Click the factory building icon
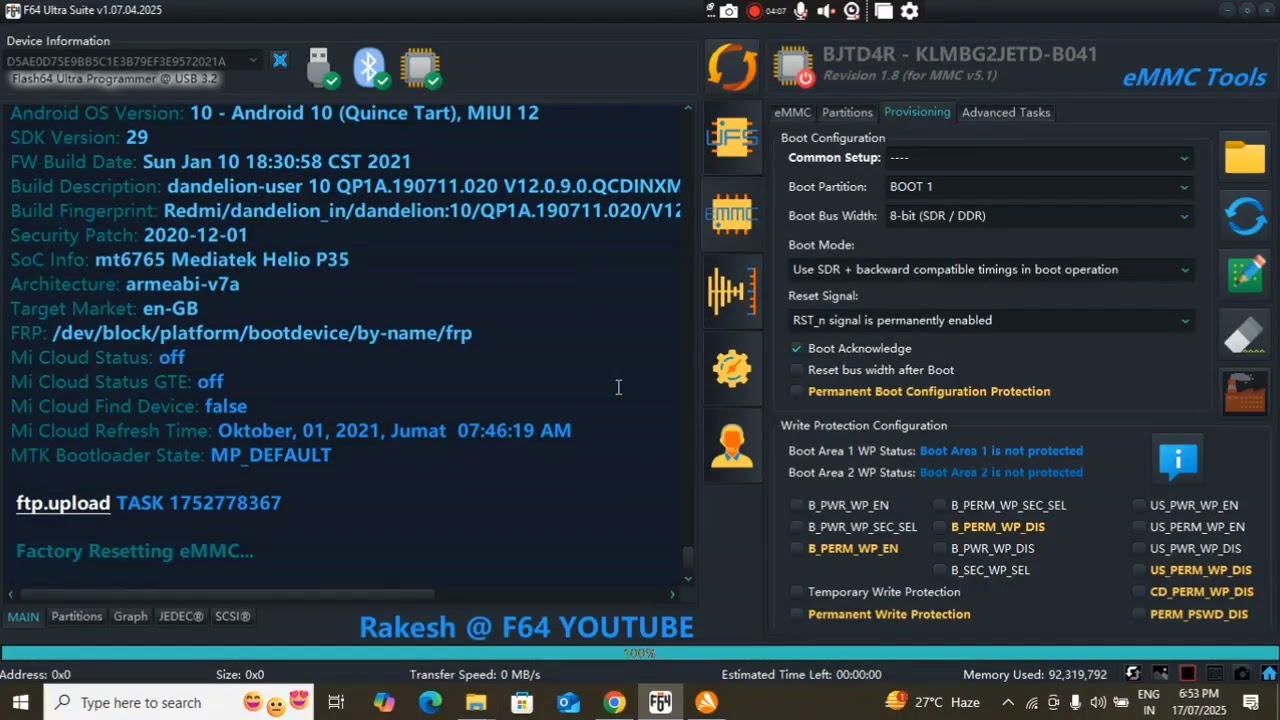 coord(1245,392)
